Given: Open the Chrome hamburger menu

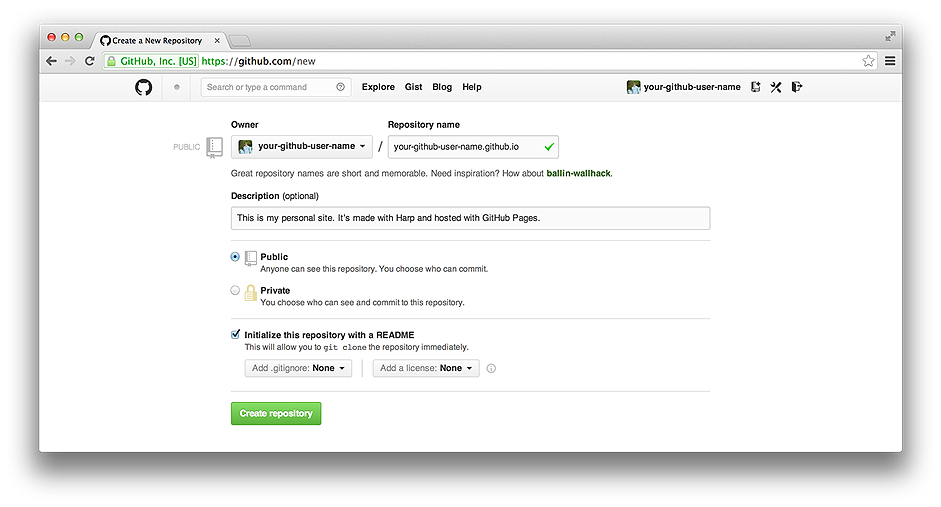Looking at the screenshot, I should pyautogui.click(x=889, y=61).
